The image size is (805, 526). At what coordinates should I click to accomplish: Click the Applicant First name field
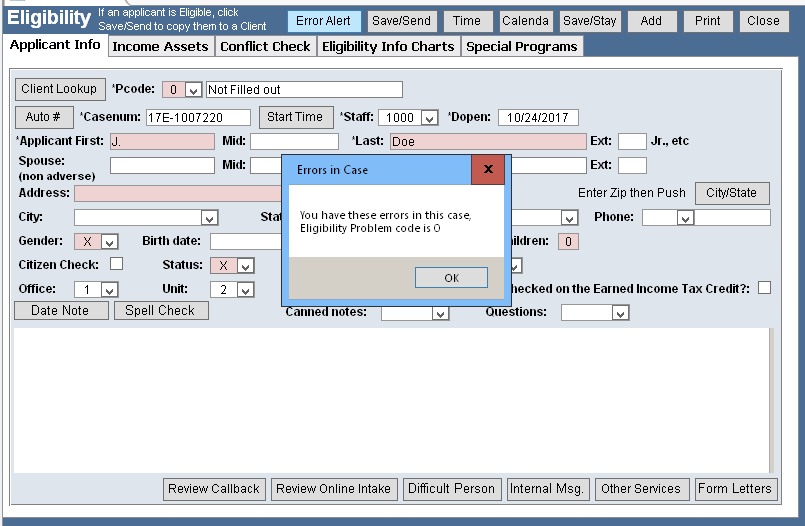(162, 142)
